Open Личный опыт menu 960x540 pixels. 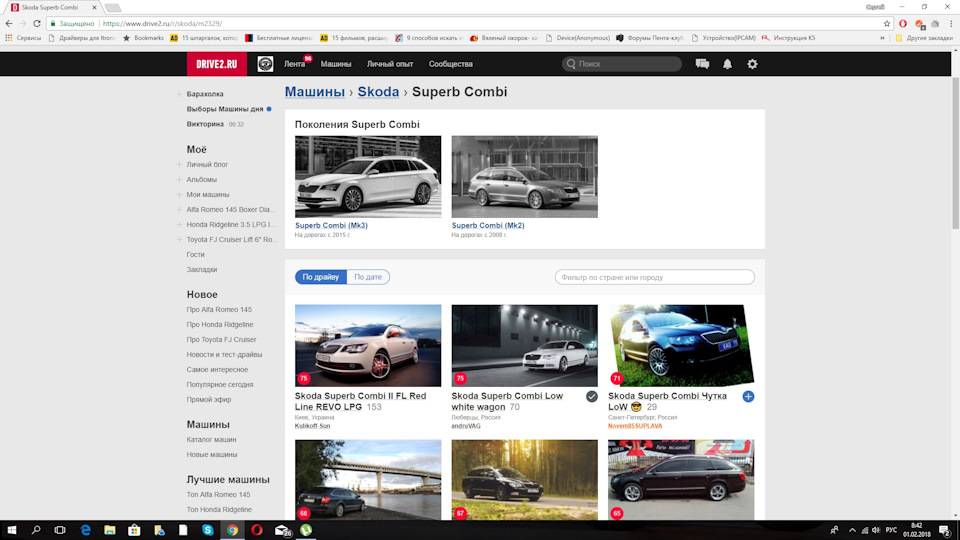(x=390, y=64)
